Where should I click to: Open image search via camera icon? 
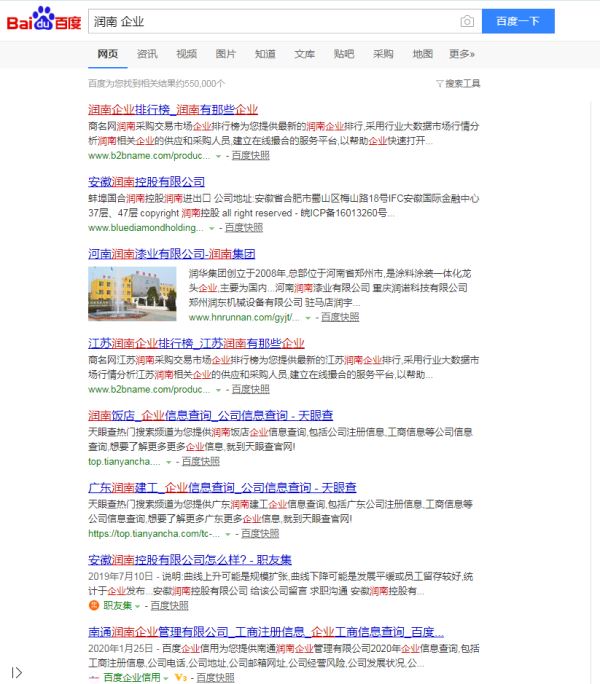click(x=467, y=21)
